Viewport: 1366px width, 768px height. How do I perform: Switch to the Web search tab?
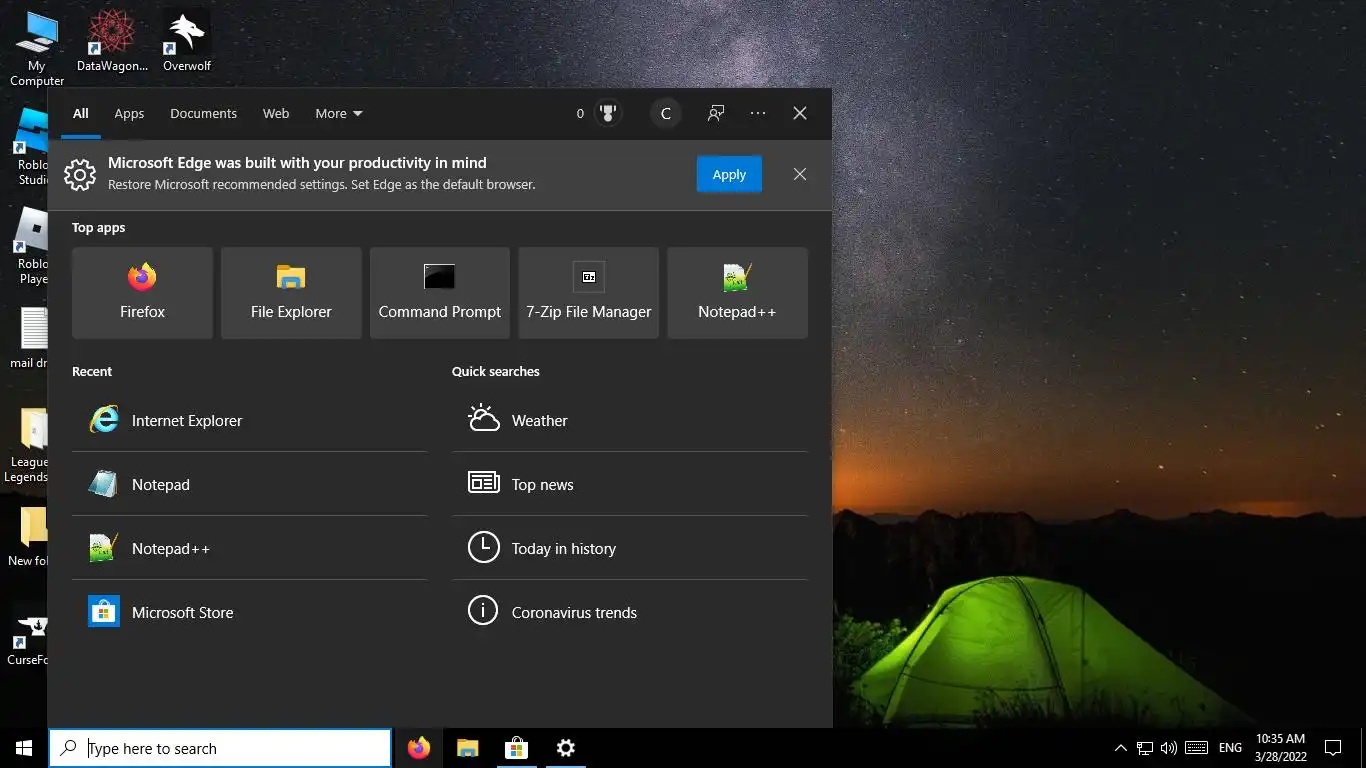276,113
